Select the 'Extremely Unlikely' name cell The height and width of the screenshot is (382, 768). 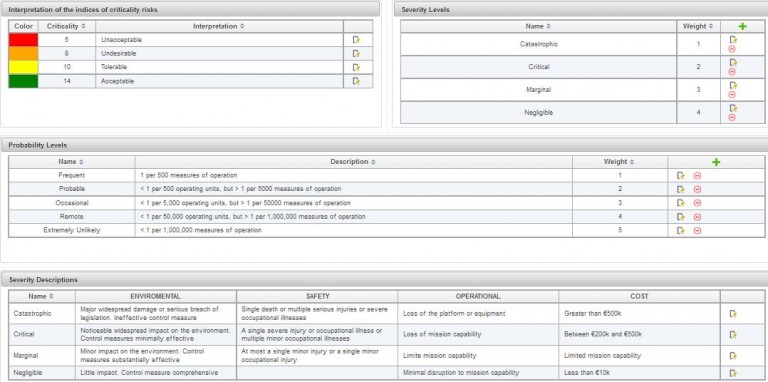click(x=72, y=230)
